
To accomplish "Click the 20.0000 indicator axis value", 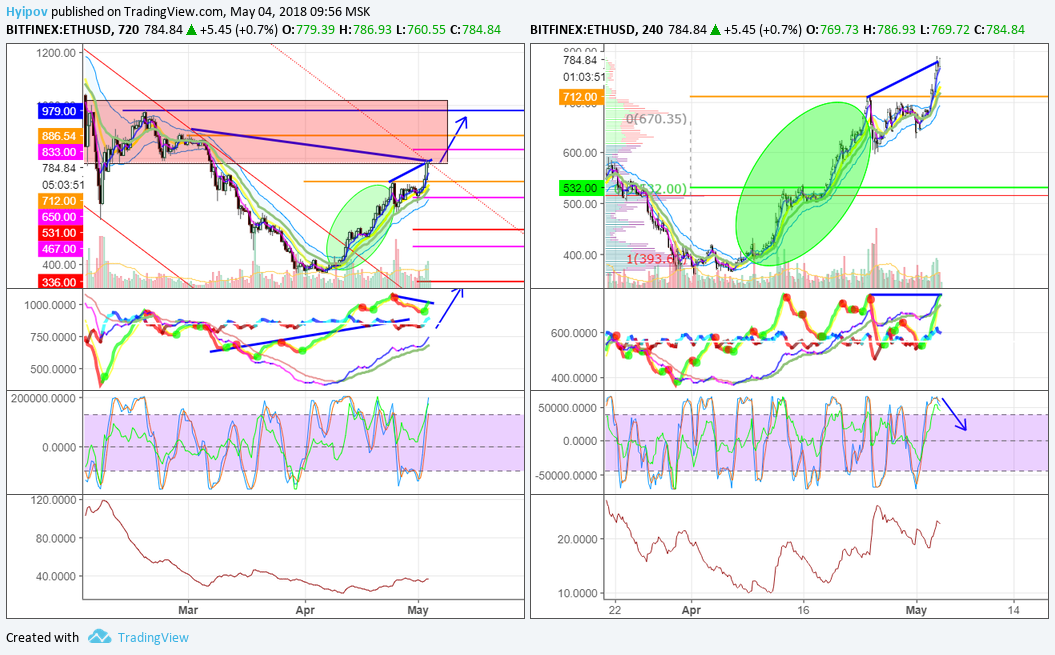I will click(579, 539).
